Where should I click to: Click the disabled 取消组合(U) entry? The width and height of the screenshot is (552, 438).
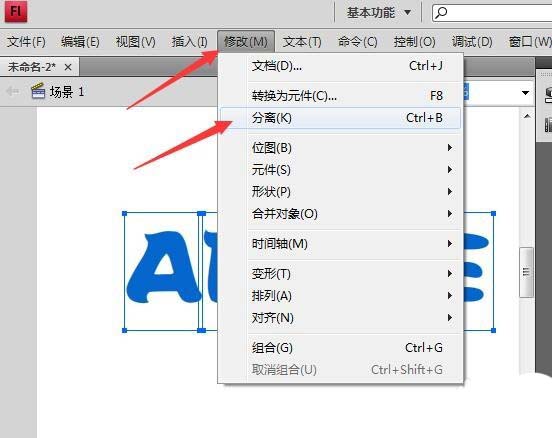[x=340, y=370]
